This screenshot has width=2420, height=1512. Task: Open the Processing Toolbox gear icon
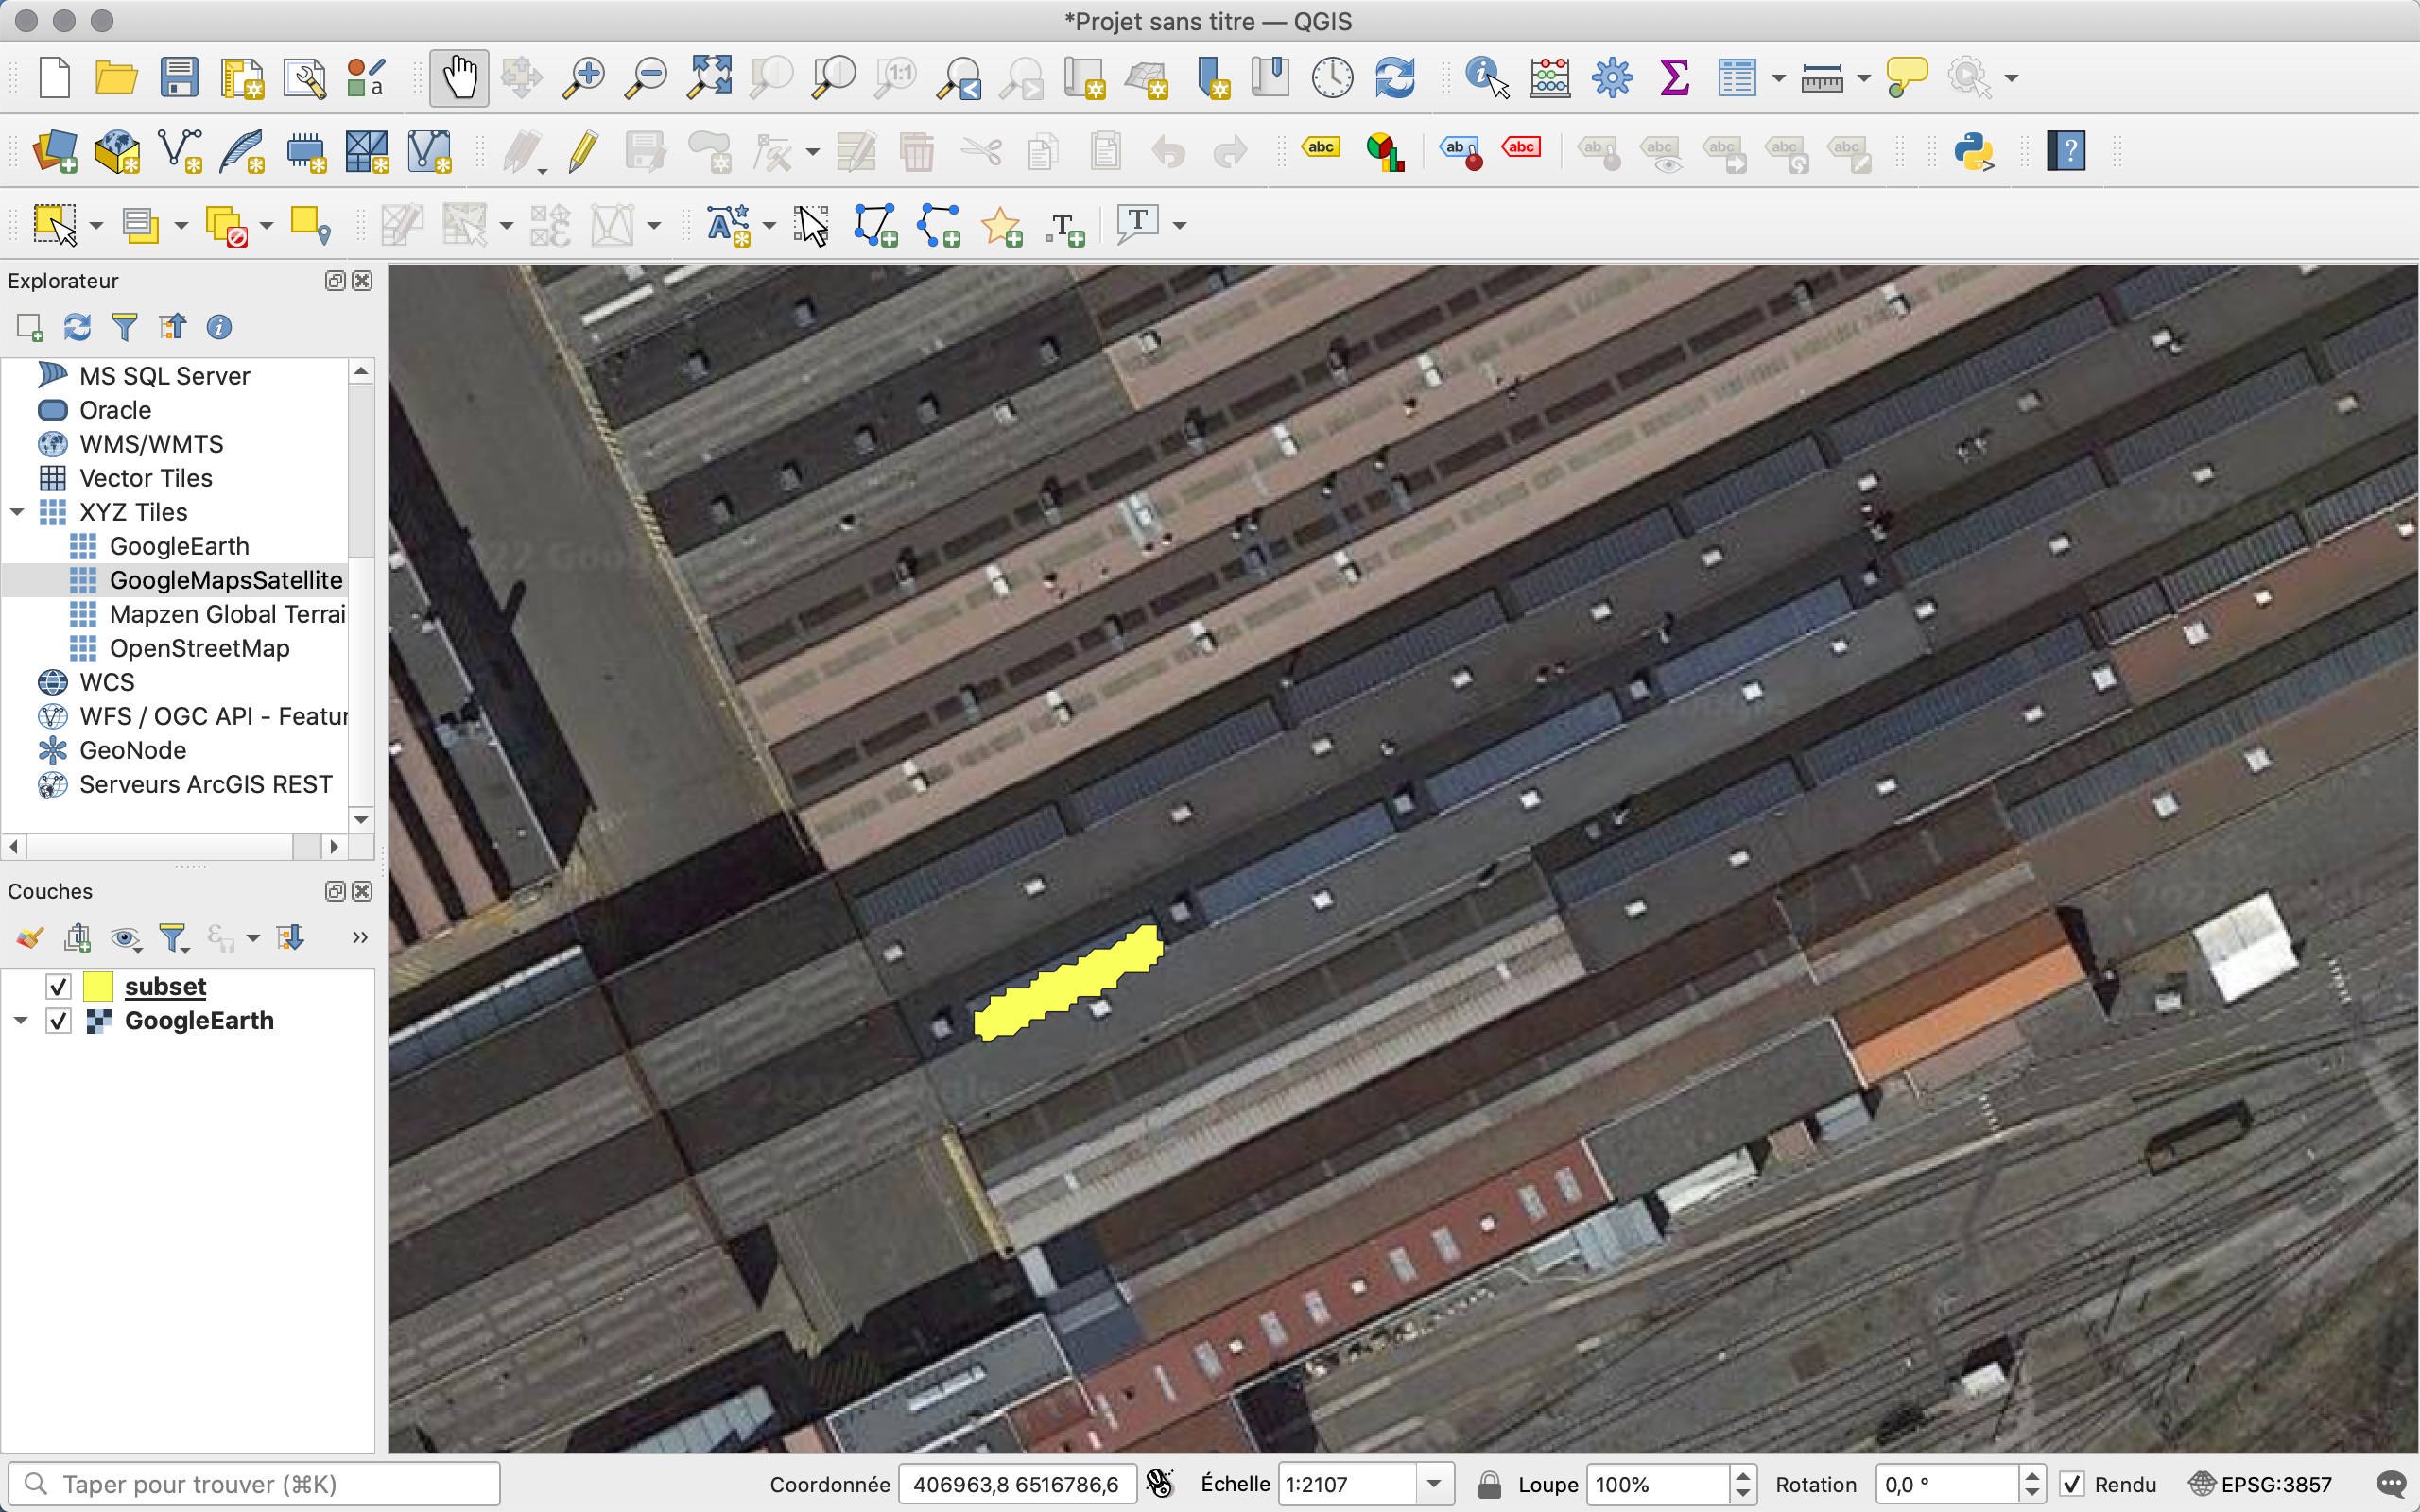1612,77
